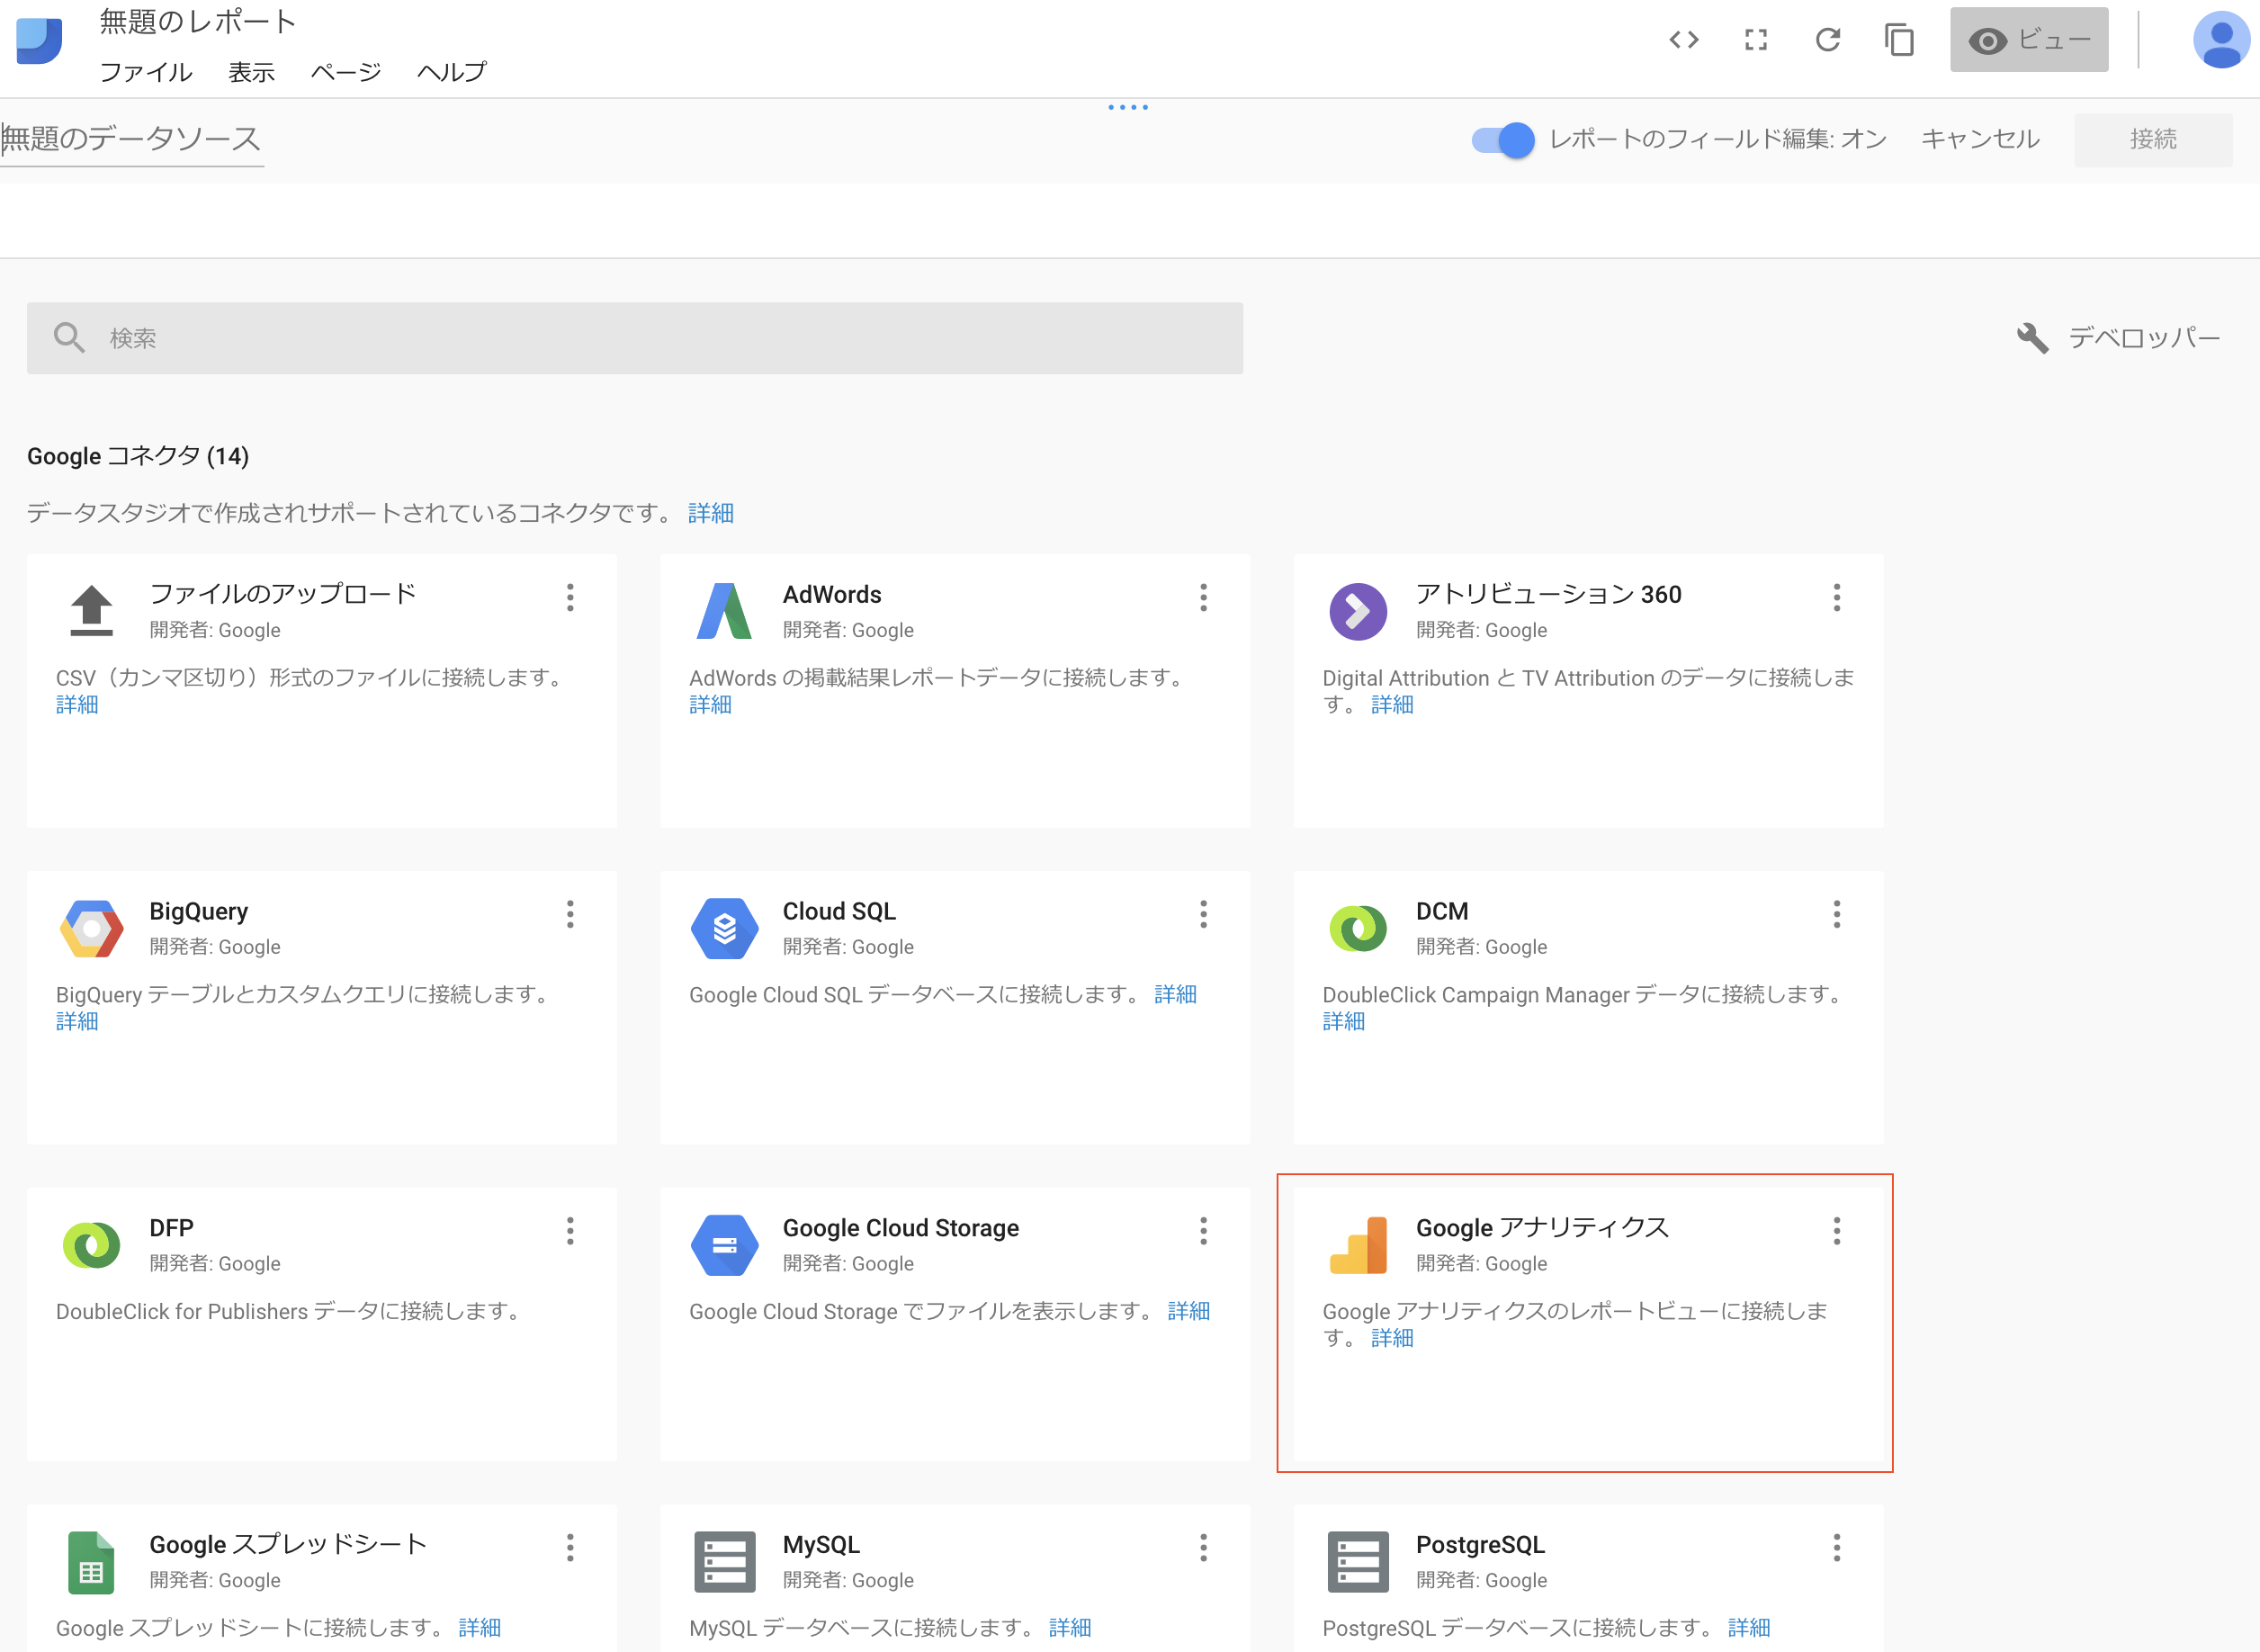Viewport: 2260px width, 1652px height.
Task: Select the DFP green icon
Action: (x=92, y=1245)
